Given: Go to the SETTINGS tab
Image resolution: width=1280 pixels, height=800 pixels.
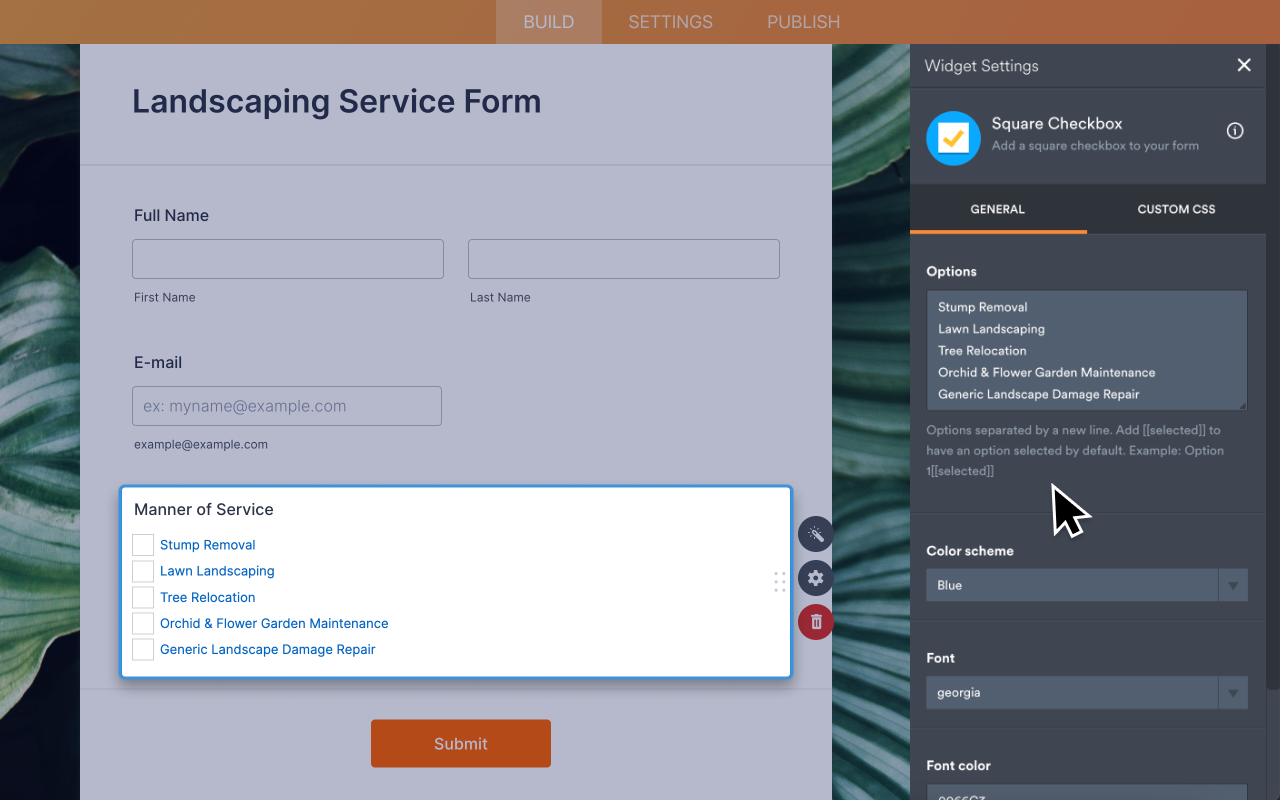Looking at the screenshot, I should [x=669, y=21].
